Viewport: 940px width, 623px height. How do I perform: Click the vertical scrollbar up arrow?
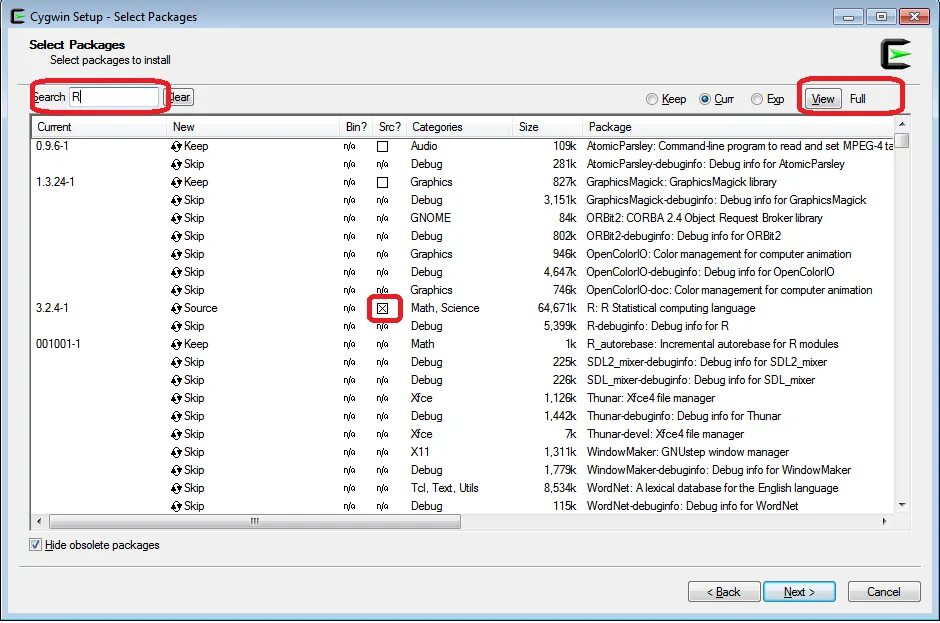pyautogui.click(x=902, y=124)
